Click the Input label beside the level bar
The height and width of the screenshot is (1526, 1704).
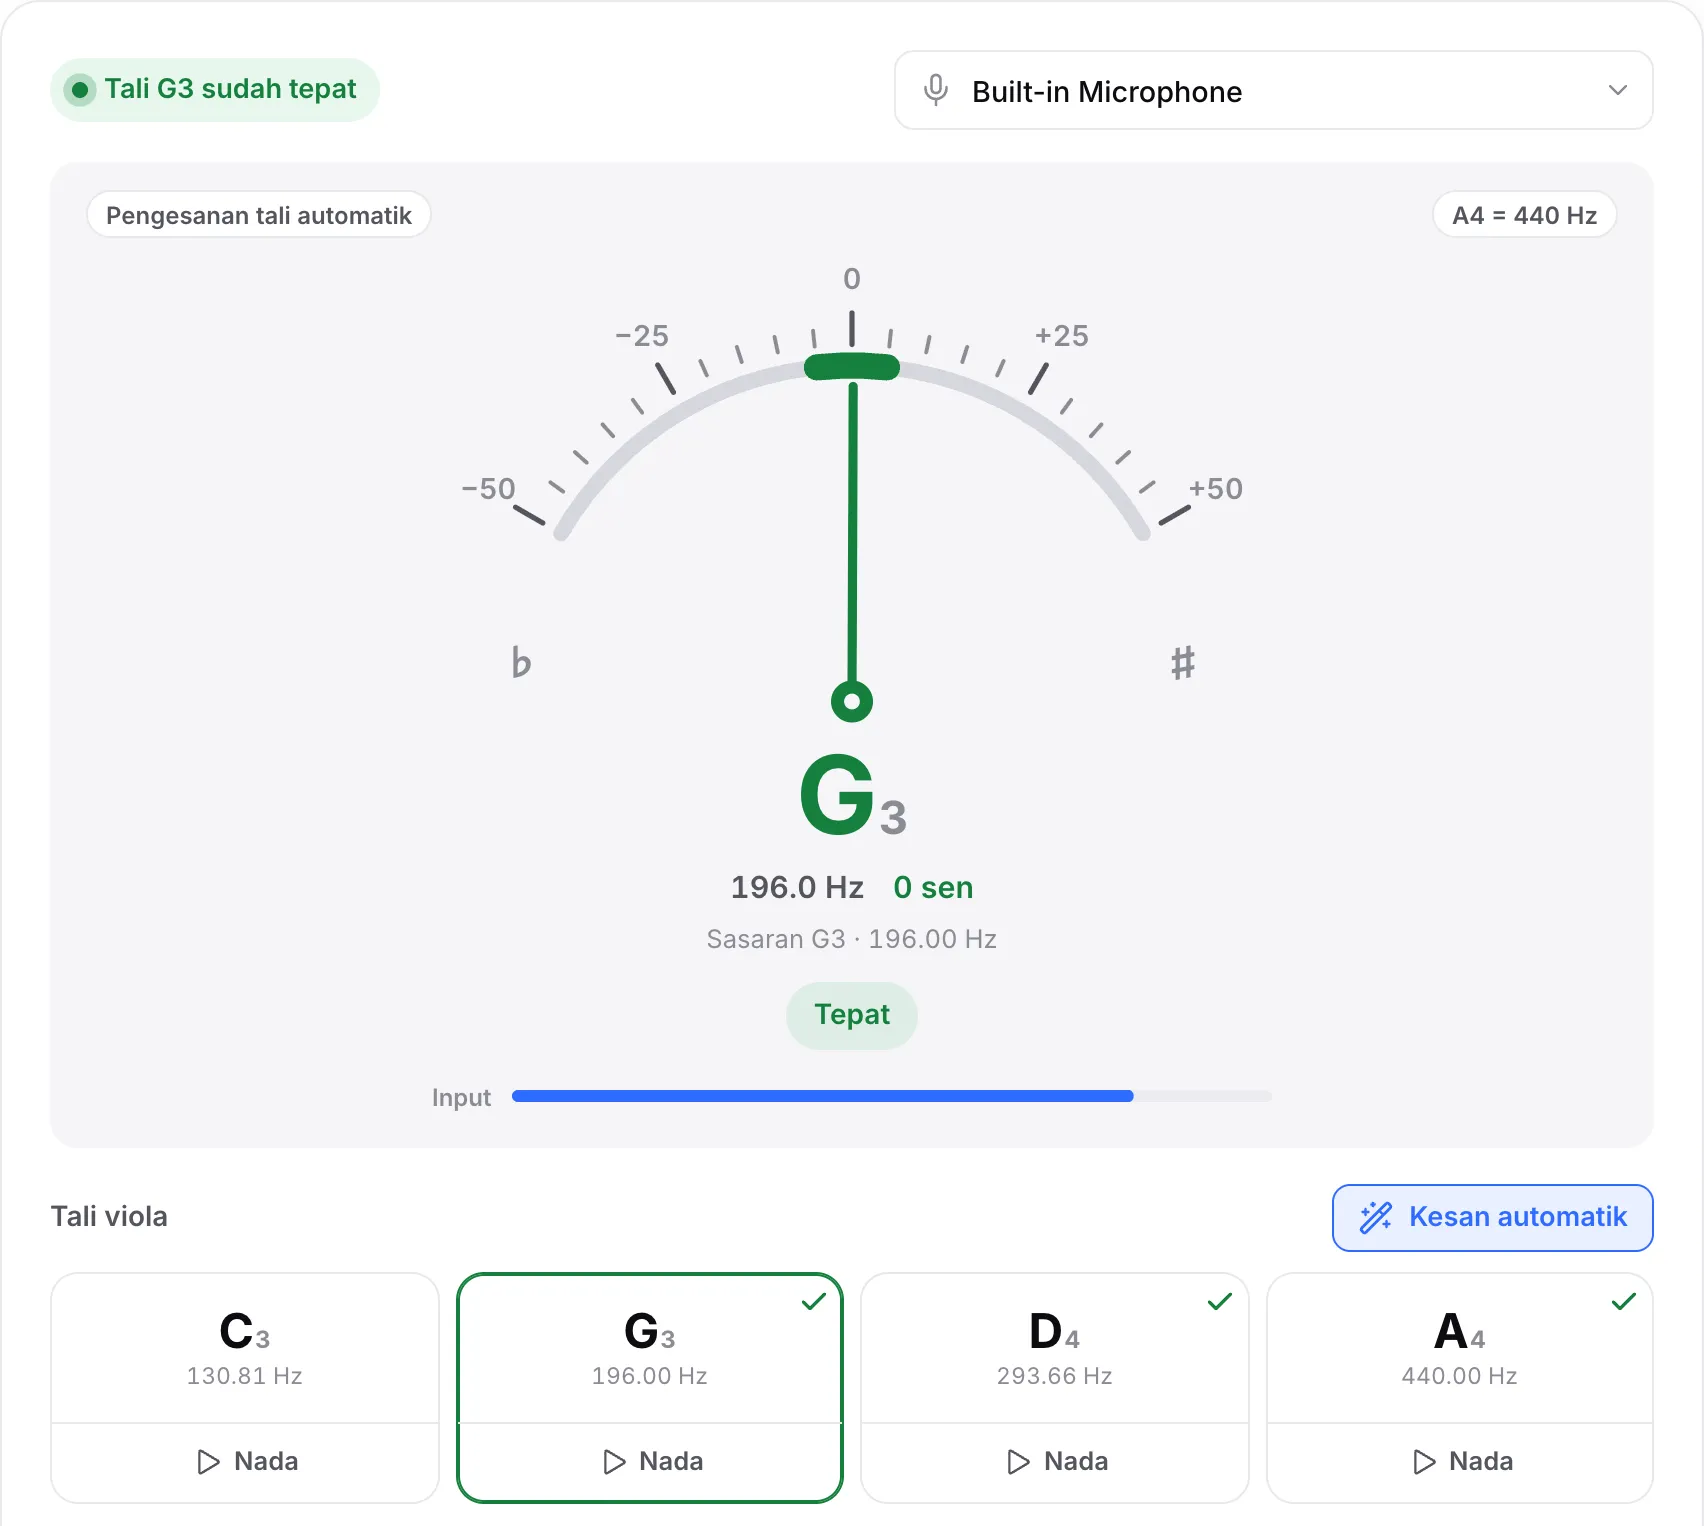(x=461, y=1097)
